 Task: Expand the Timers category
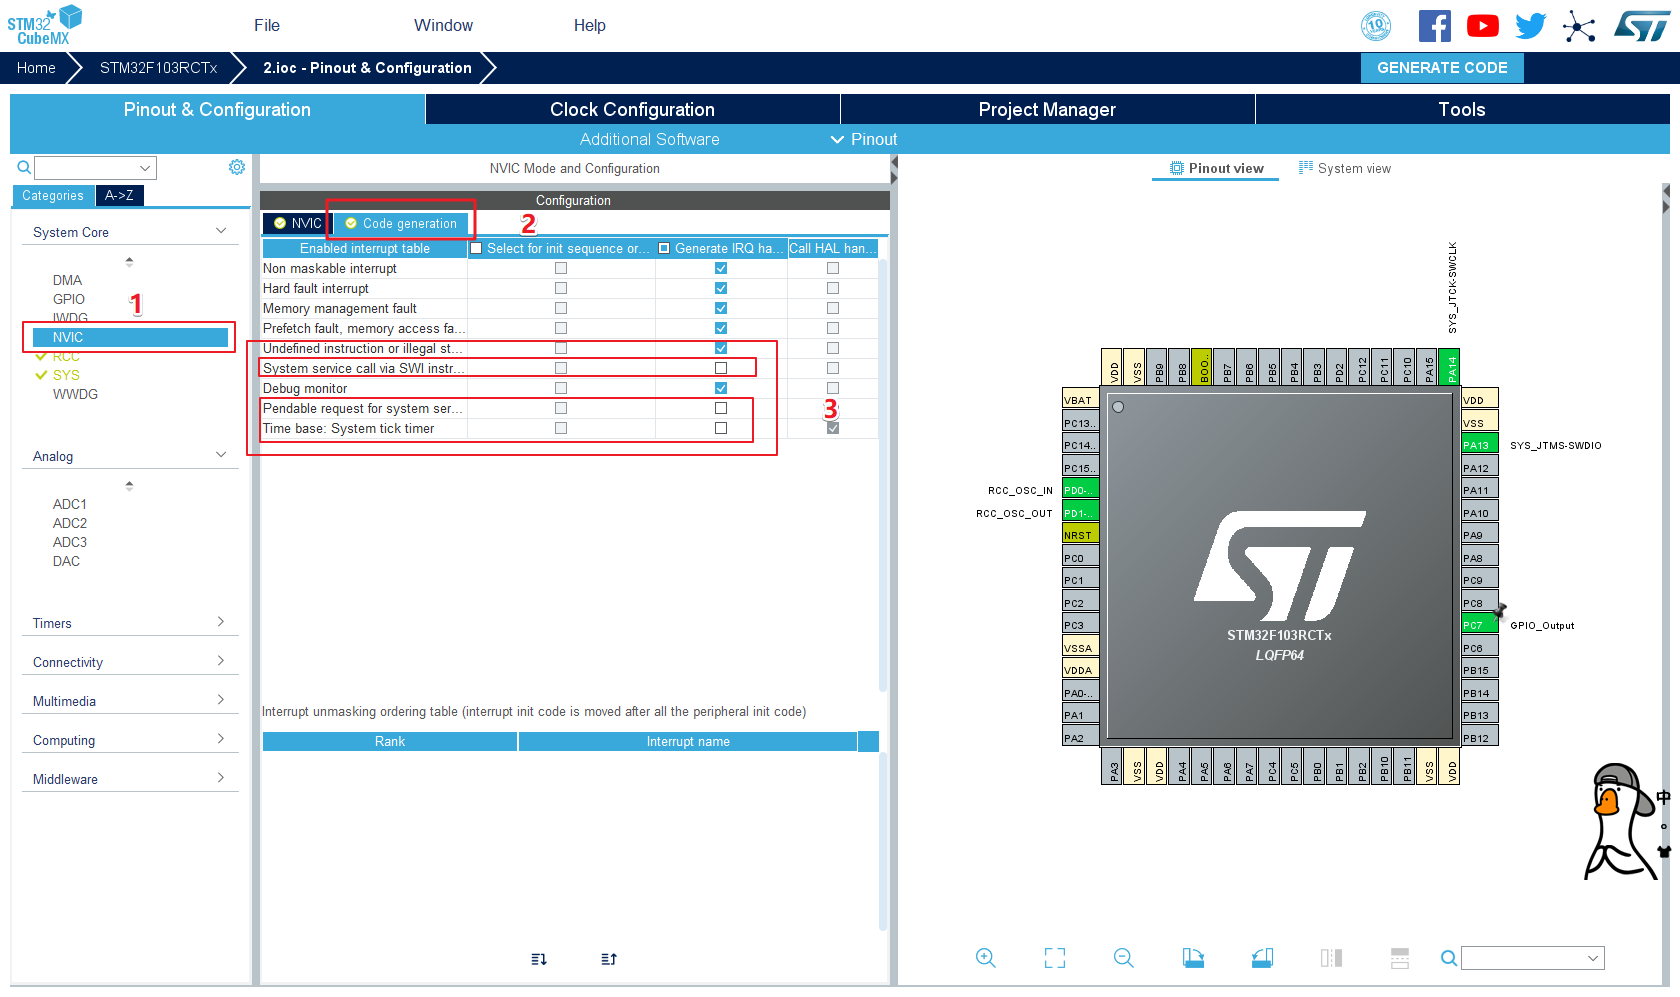[x=221, y=622]
